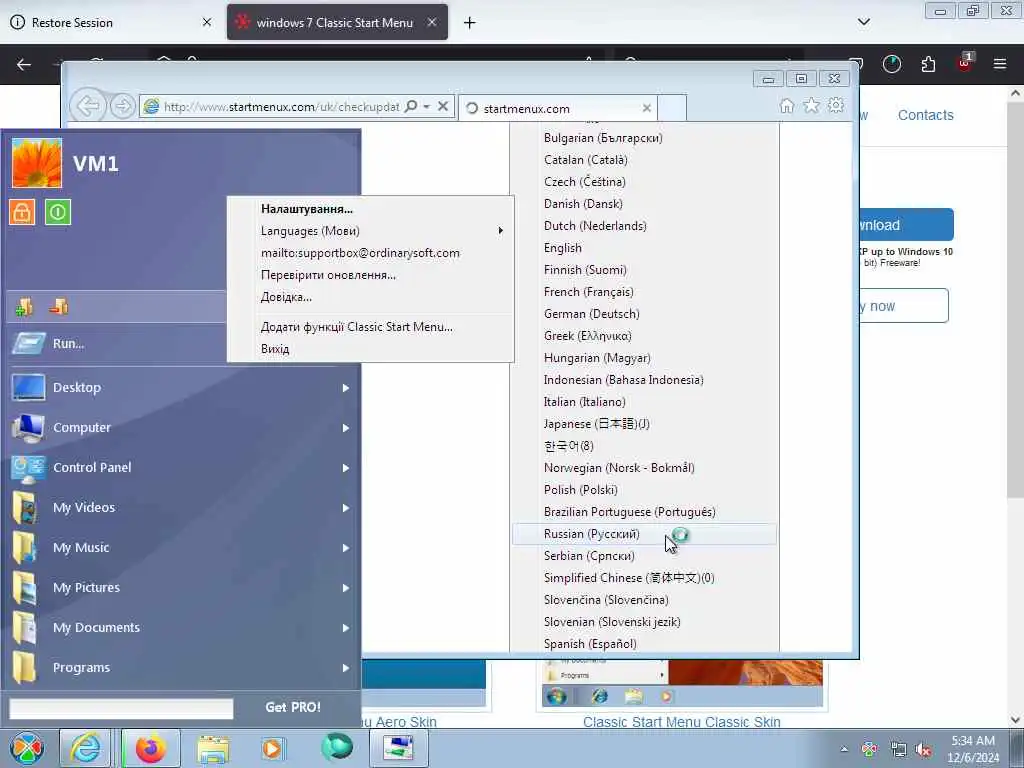Image resolution: width=1024 pixels, height=768 pixels.
Task: Switch to Restore Session Firefox tab
Action: (110, 22)
